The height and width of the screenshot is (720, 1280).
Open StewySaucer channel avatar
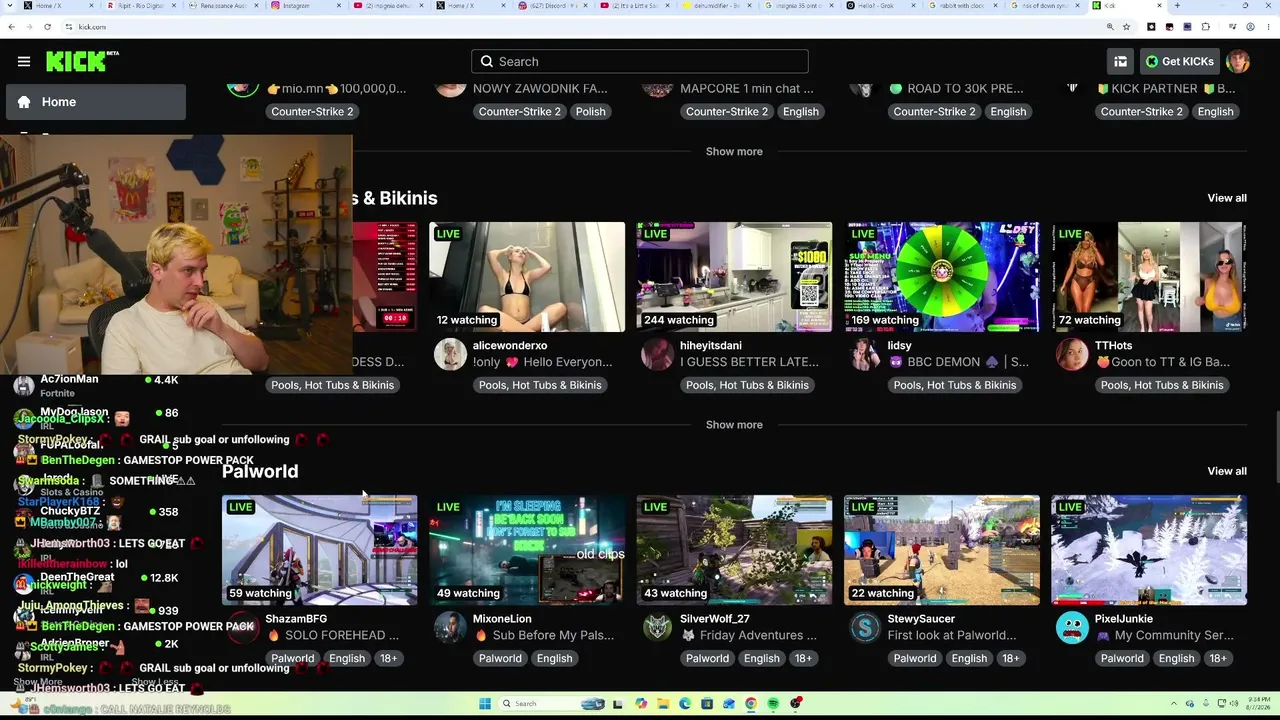[864, 627]
